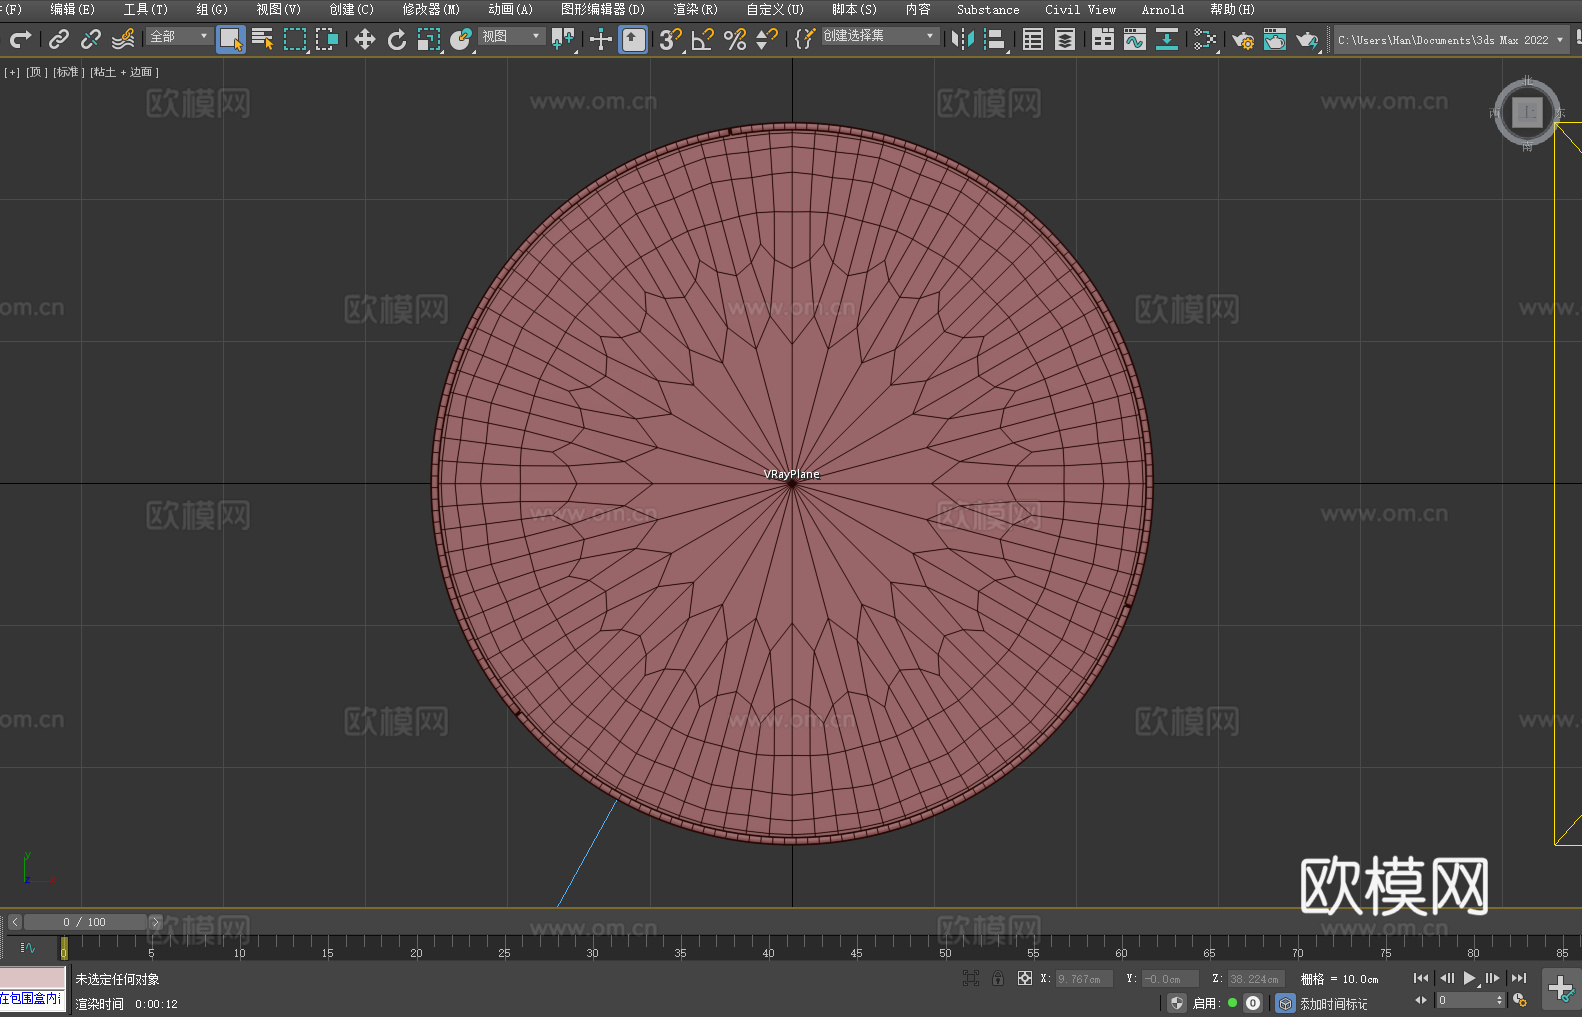Screen dimensions: 1582x1017
Task: Open the '顶' viewport view label menu
Action: (x=37, y=72)
